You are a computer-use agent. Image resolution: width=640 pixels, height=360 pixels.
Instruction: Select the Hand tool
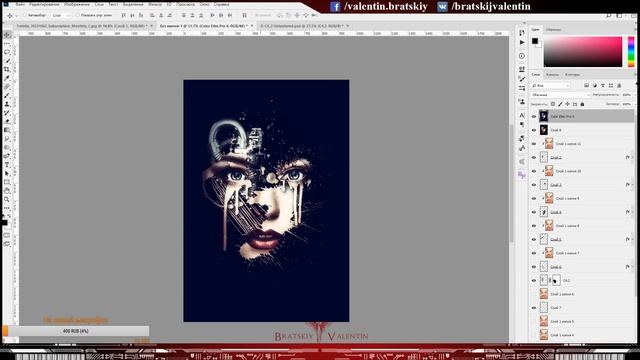[x=7, y=191]
